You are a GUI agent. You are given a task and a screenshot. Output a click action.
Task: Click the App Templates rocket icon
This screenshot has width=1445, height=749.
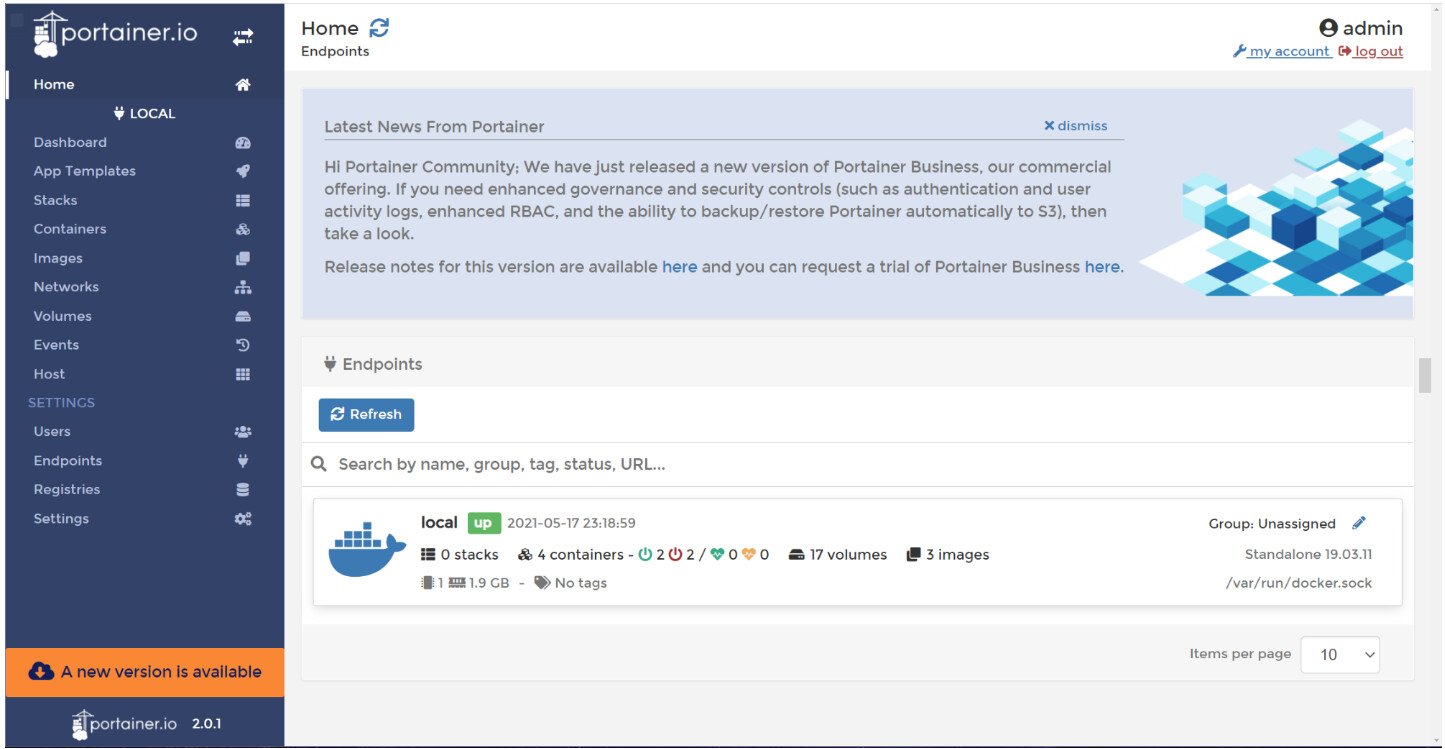[243, 171]
